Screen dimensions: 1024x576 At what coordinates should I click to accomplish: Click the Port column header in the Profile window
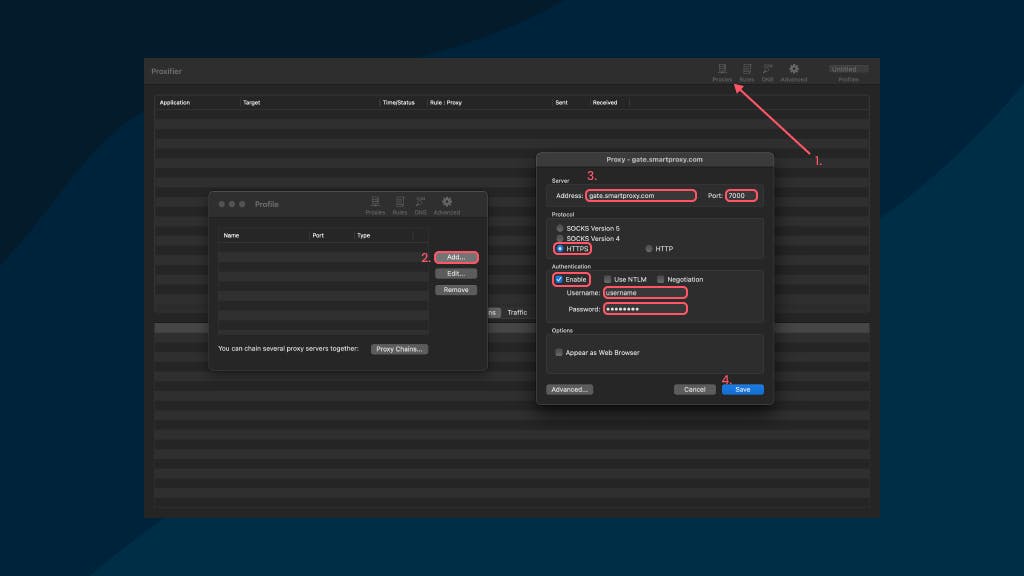318,236
